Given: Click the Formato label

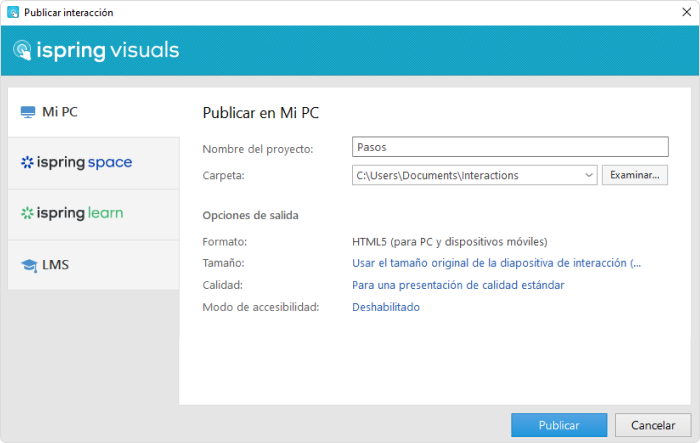Looking at the screenshot, I should coord(225,242).
